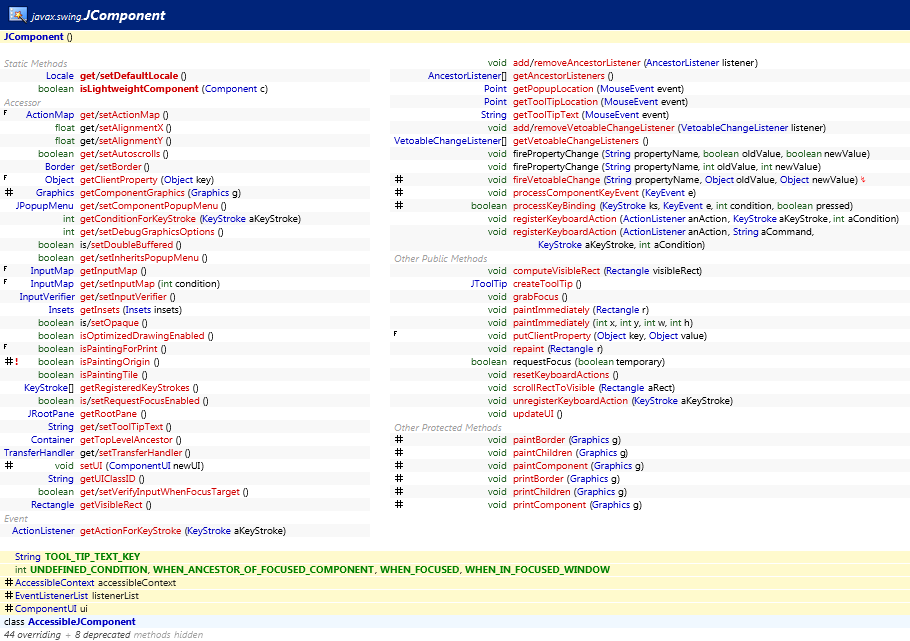Click the protected marker beside fireVetoableChange

pos(398,179)
